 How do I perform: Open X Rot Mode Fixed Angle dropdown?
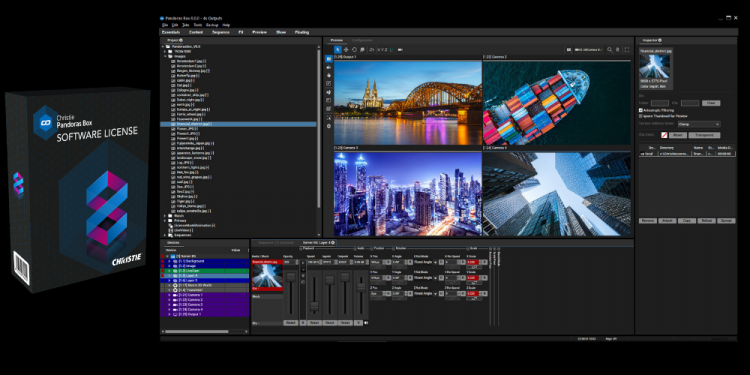click(426, 262)
